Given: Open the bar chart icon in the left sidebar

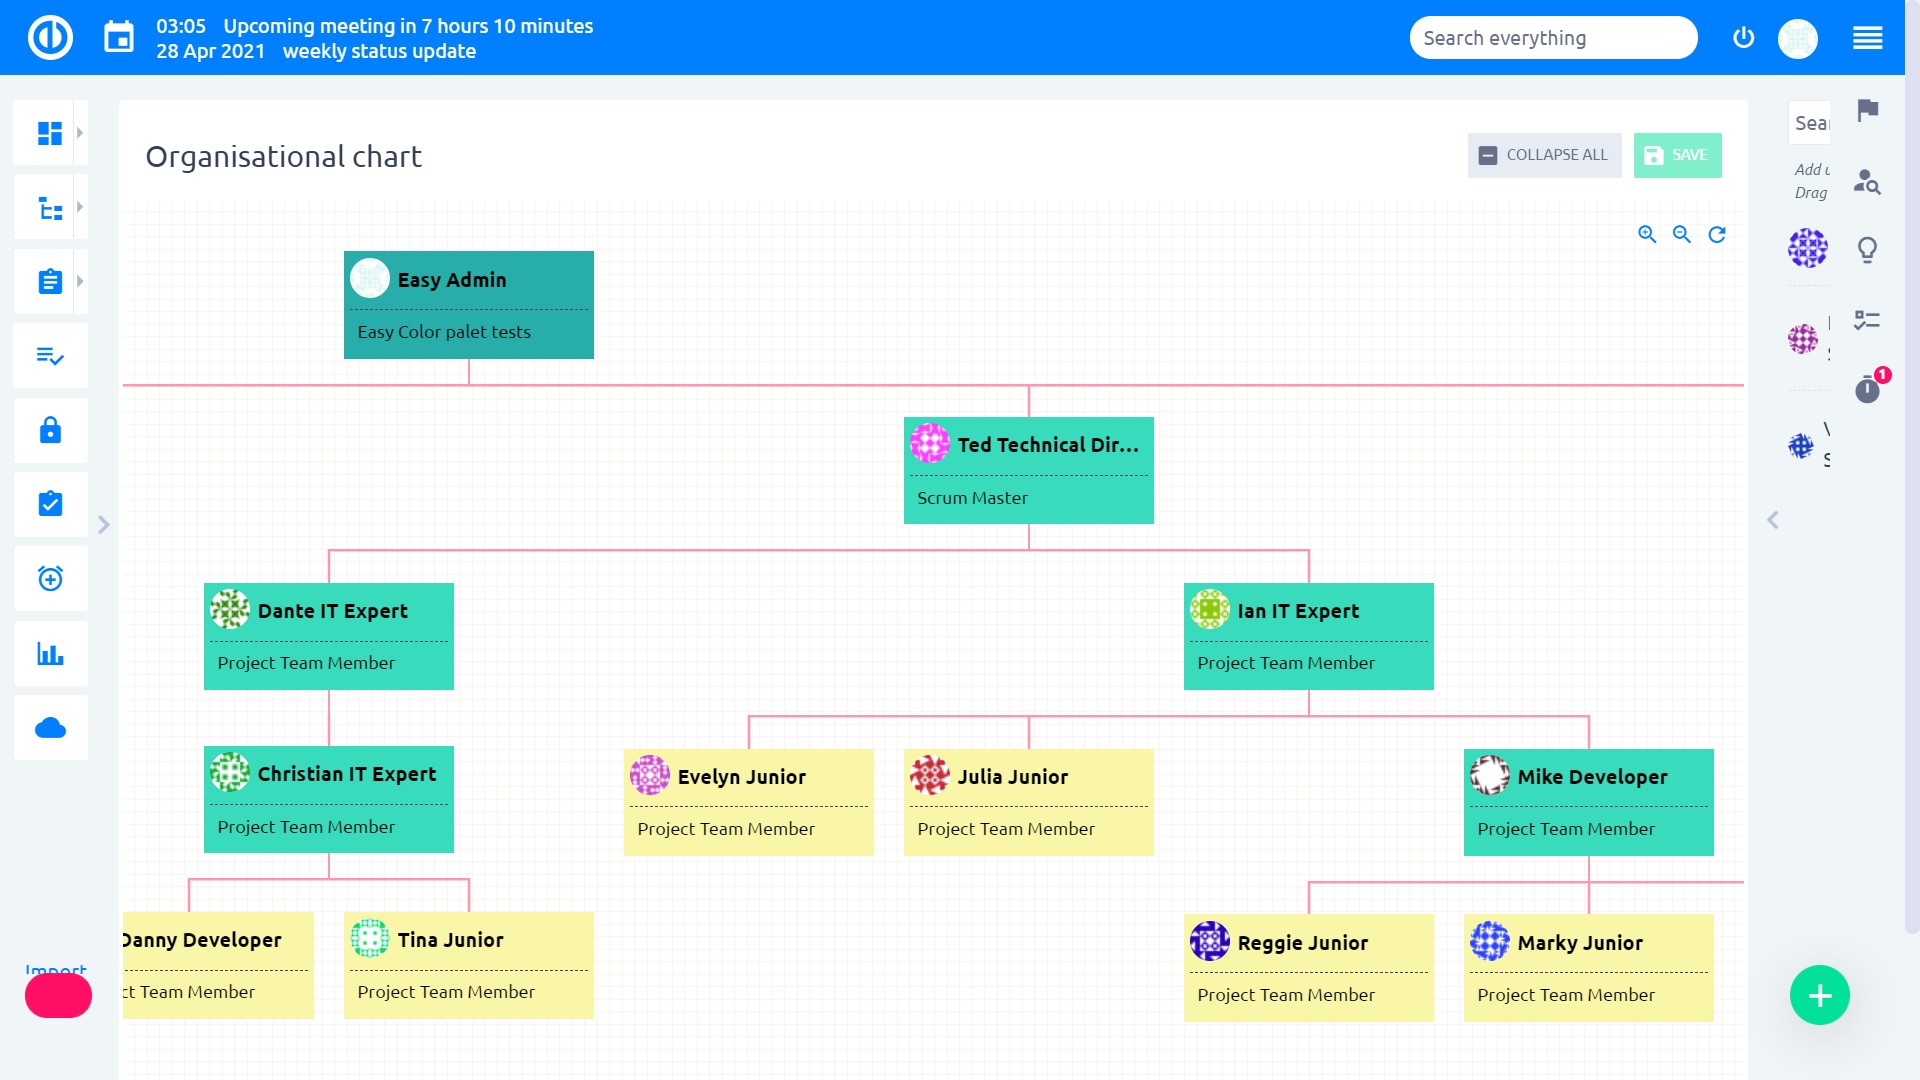Looking at the screenshot, I should point(50,654).
